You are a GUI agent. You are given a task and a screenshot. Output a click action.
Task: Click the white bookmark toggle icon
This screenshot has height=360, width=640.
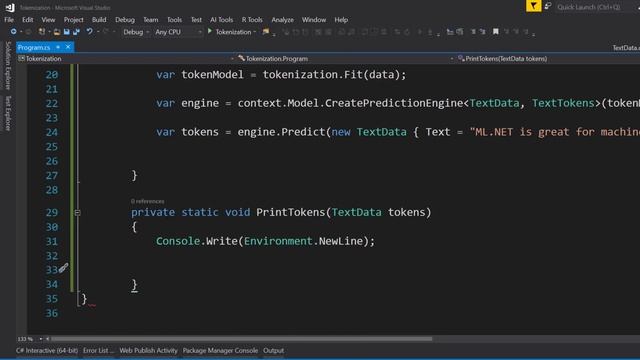(x=496, y=31)
